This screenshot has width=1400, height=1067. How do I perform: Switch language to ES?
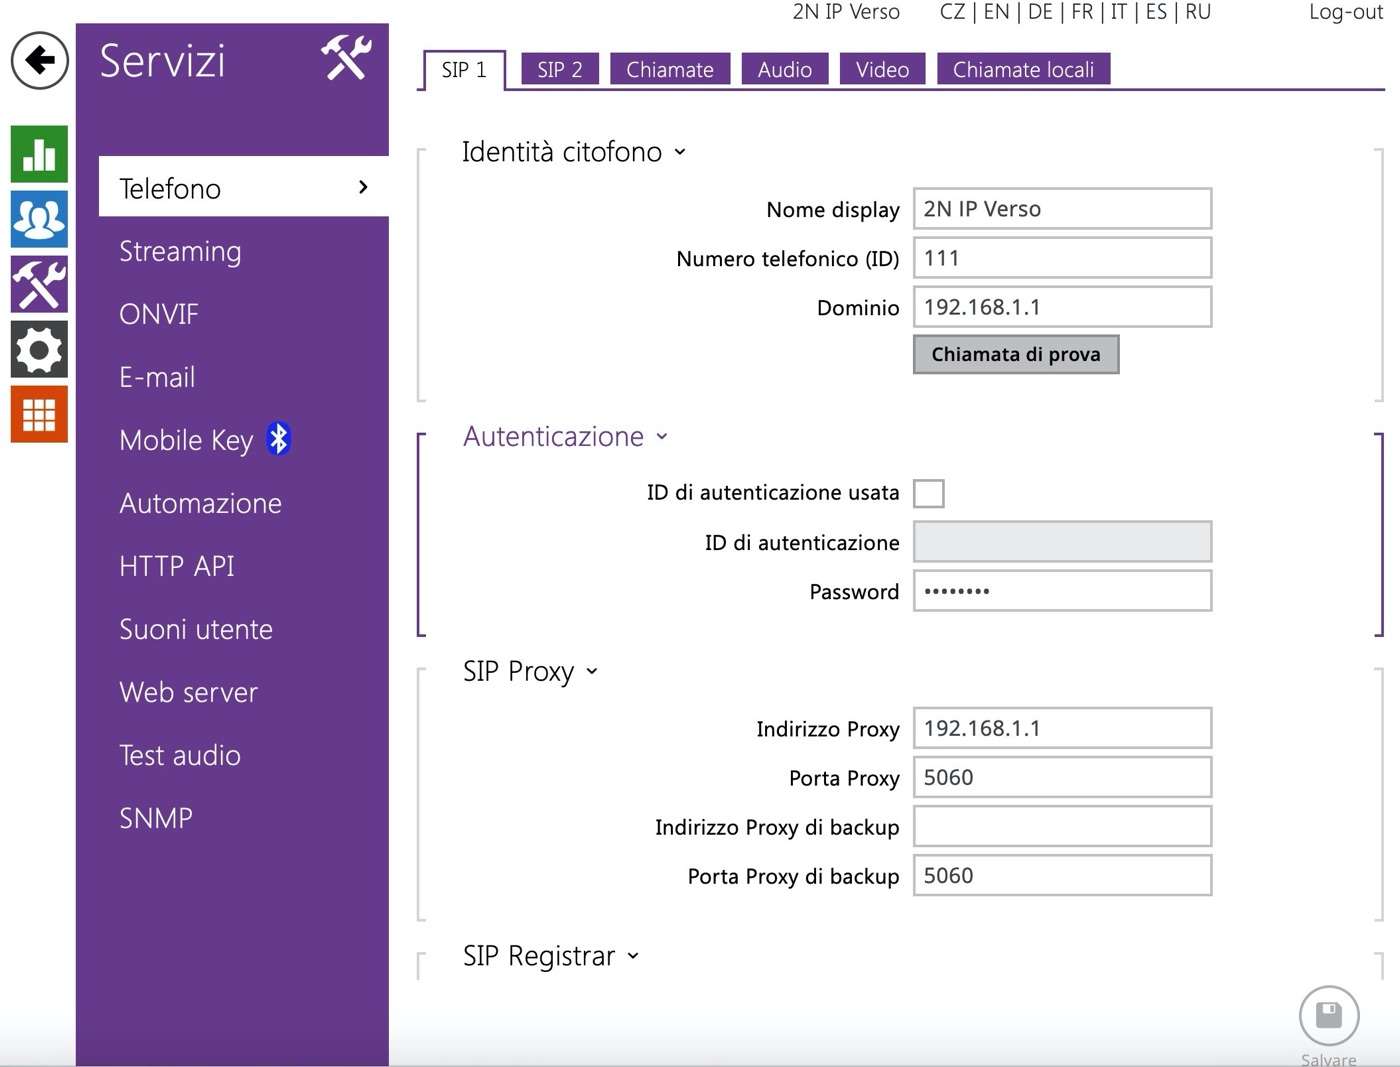(x=1156, y=12)
